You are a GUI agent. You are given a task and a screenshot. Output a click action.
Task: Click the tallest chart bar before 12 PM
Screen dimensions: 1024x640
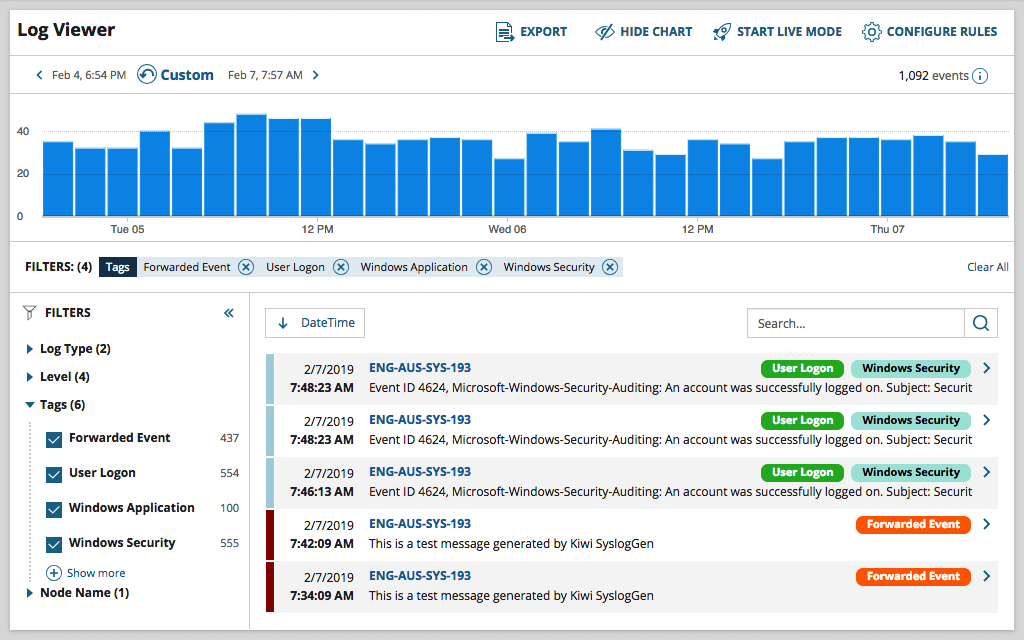tap(251, 165)
